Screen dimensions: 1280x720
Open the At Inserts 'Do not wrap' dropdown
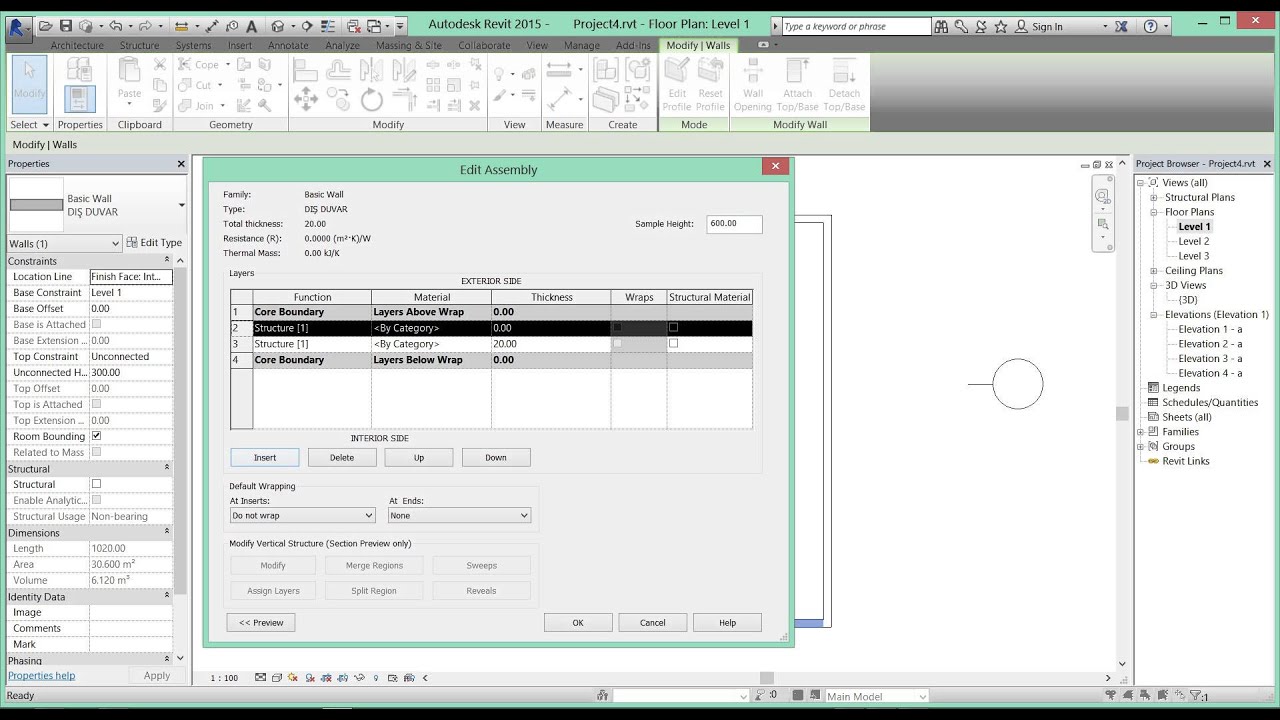pos(302,515)
